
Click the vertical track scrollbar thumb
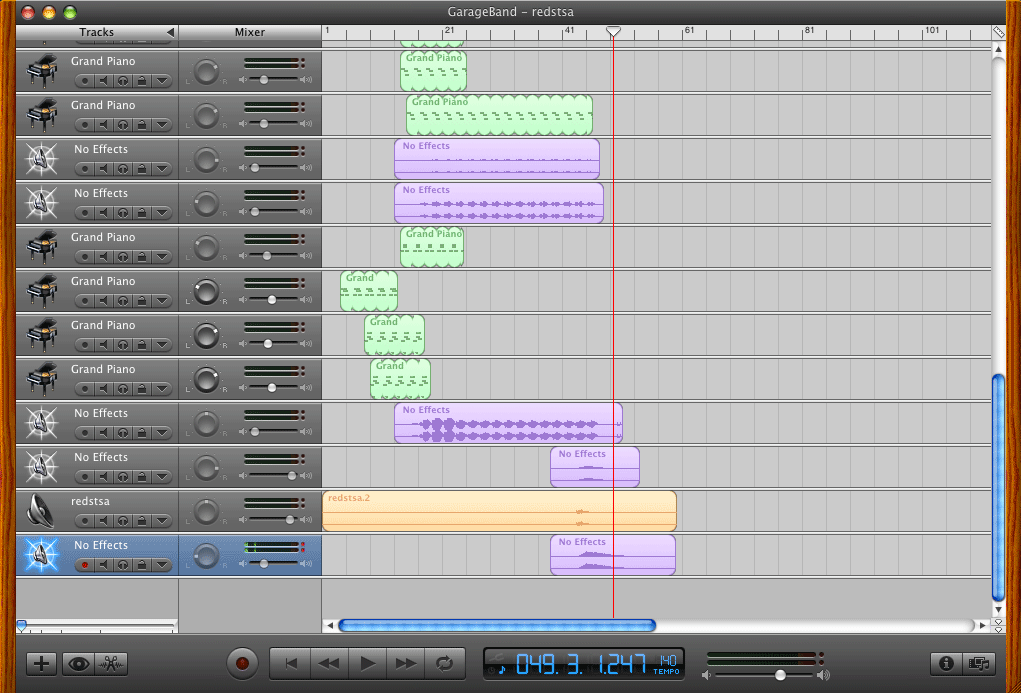[x=998, y=488]
